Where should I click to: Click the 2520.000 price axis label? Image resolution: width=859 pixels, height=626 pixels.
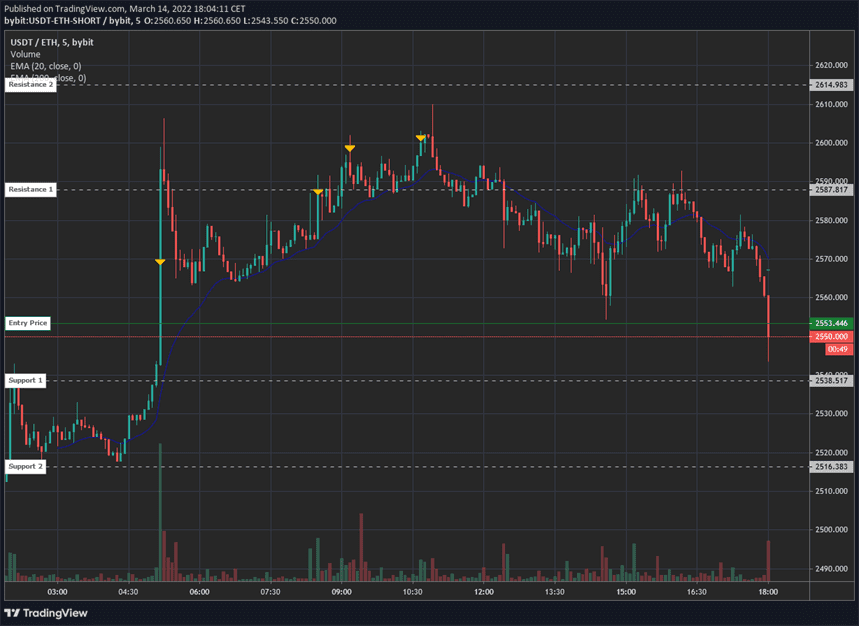click(x=832, y=452)
